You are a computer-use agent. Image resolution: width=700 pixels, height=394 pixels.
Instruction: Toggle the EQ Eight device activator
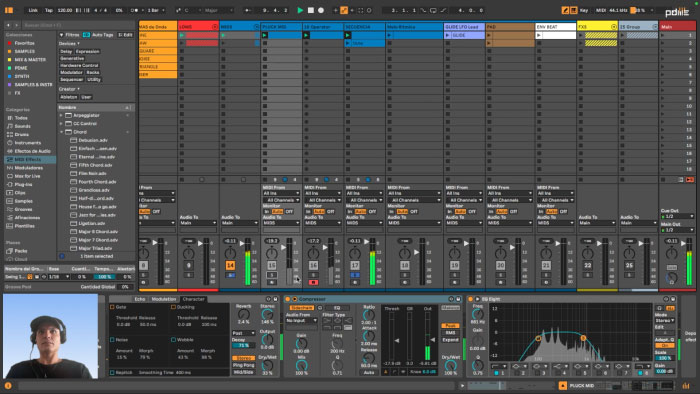(470, 299)
